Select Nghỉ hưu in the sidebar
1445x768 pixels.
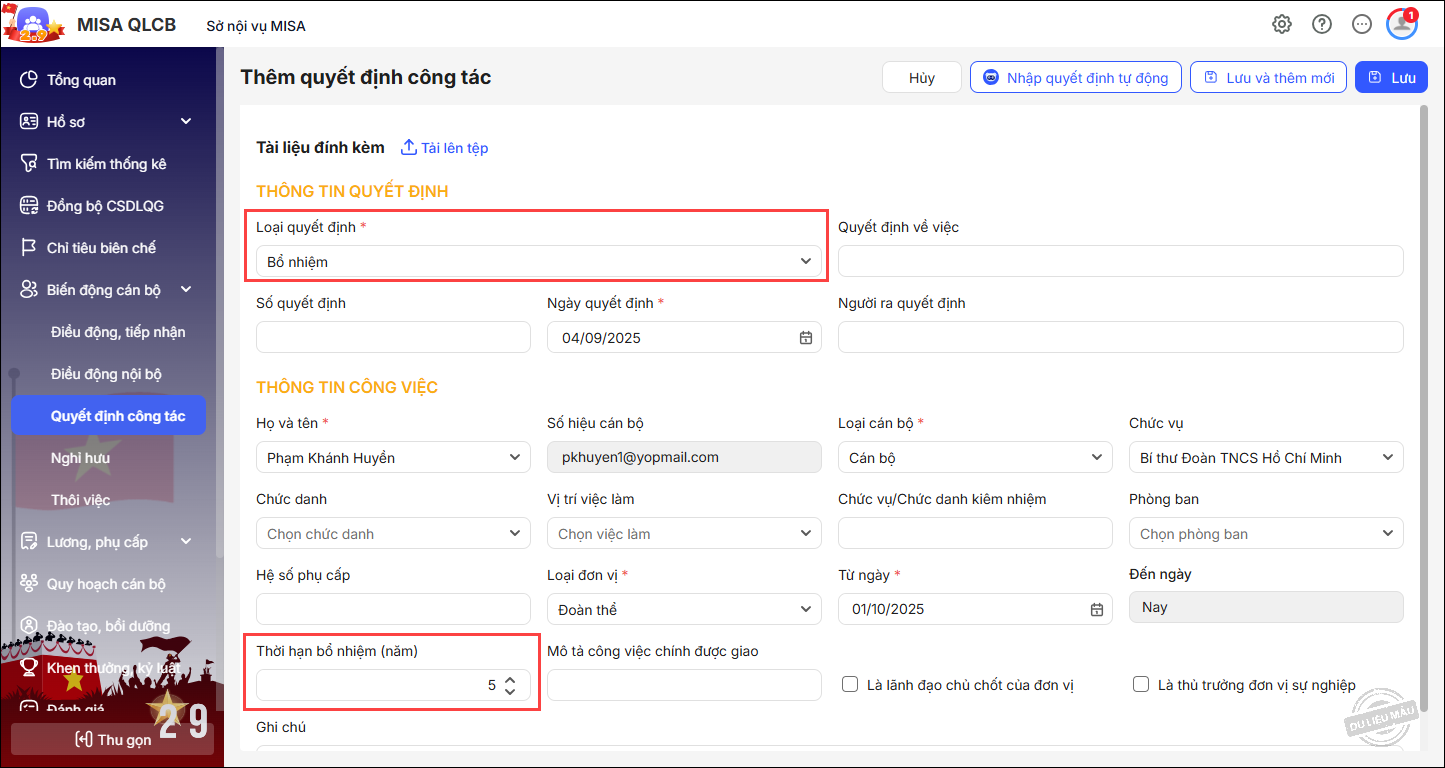[80, 458]
